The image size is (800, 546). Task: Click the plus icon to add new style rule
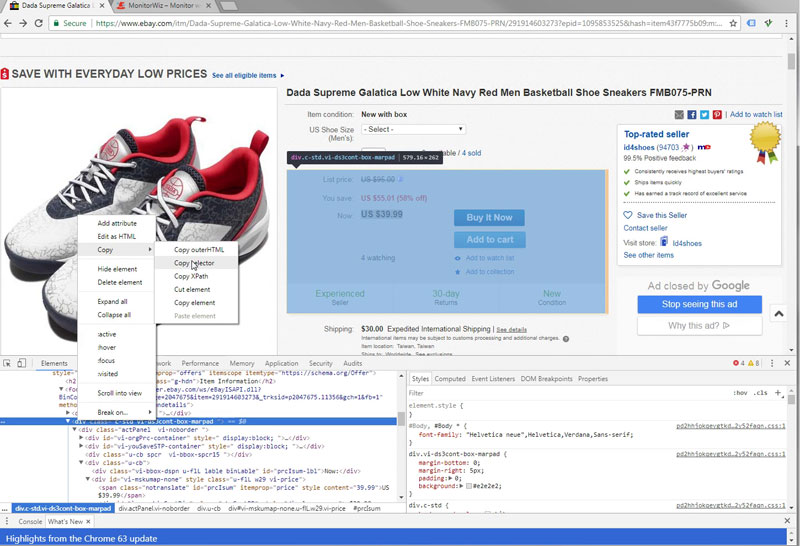coord(778,392)
